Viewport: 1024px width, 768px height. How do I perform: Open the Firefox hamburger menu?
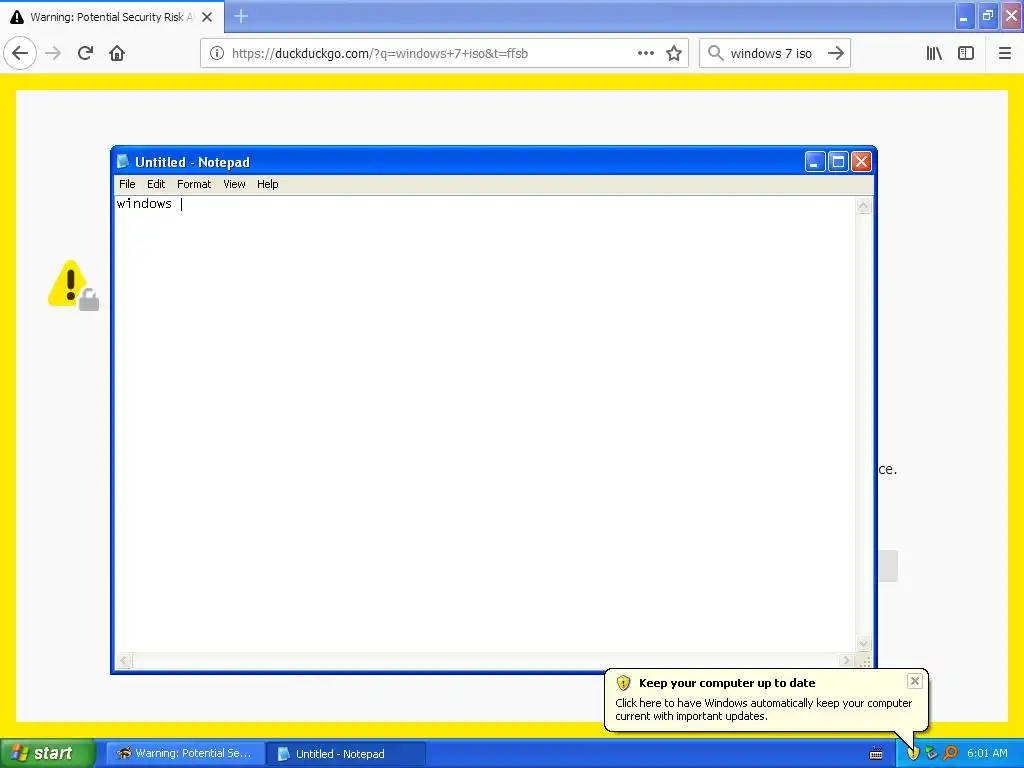tap(1005, 53)
